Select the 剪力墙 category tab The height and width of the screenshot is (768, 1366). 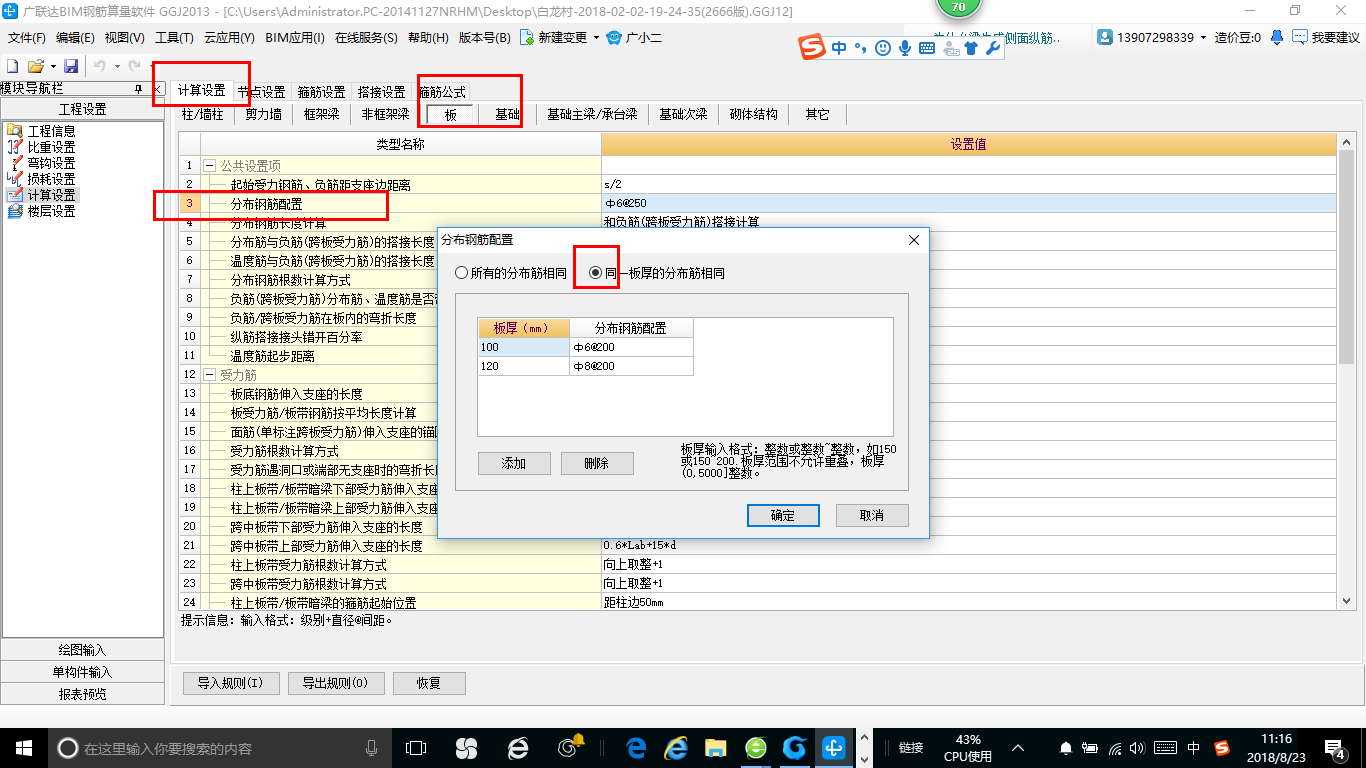(264, 115)
